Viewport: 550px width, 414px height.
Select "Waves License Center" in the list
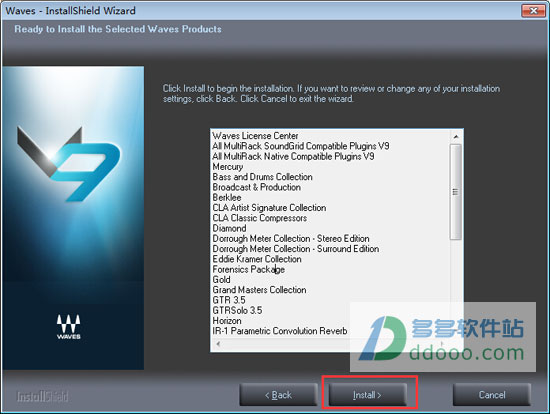pos(255,136)
